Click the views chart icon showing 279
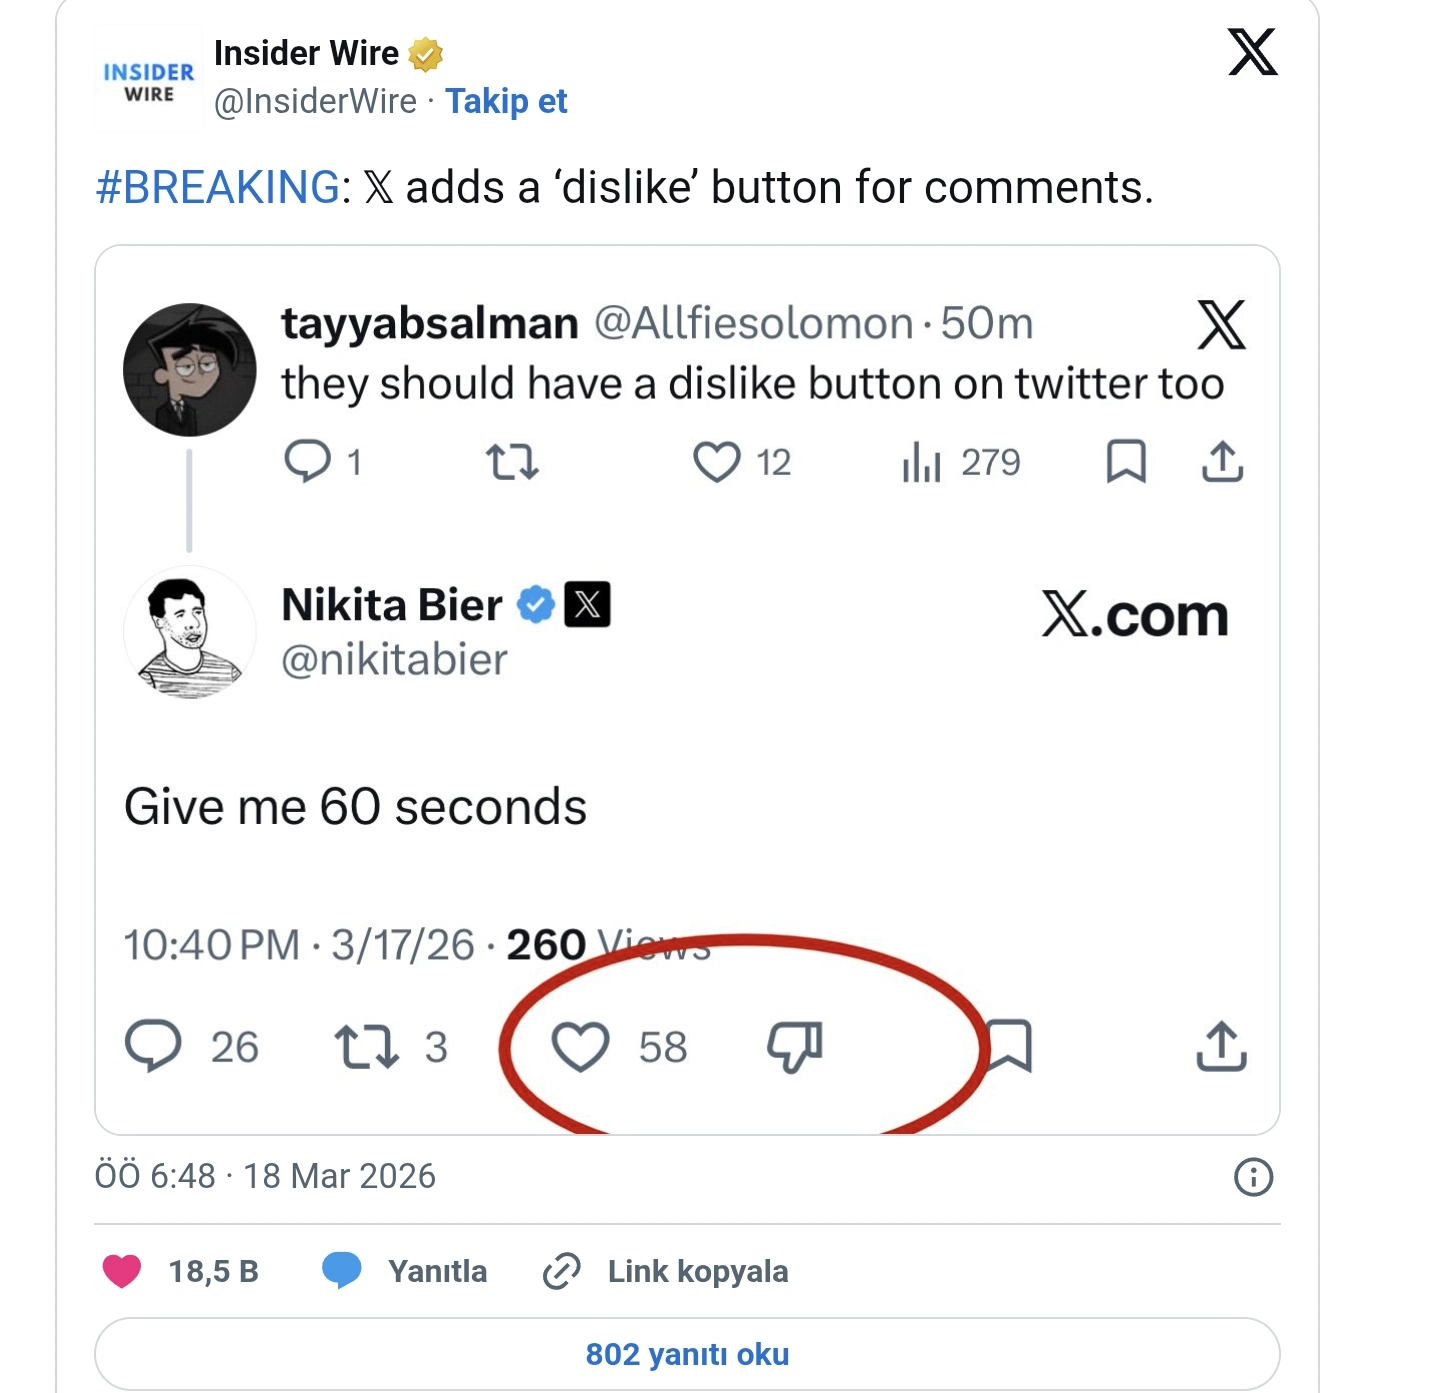This screenshot has height=1393, width=1440. [921, 462]
